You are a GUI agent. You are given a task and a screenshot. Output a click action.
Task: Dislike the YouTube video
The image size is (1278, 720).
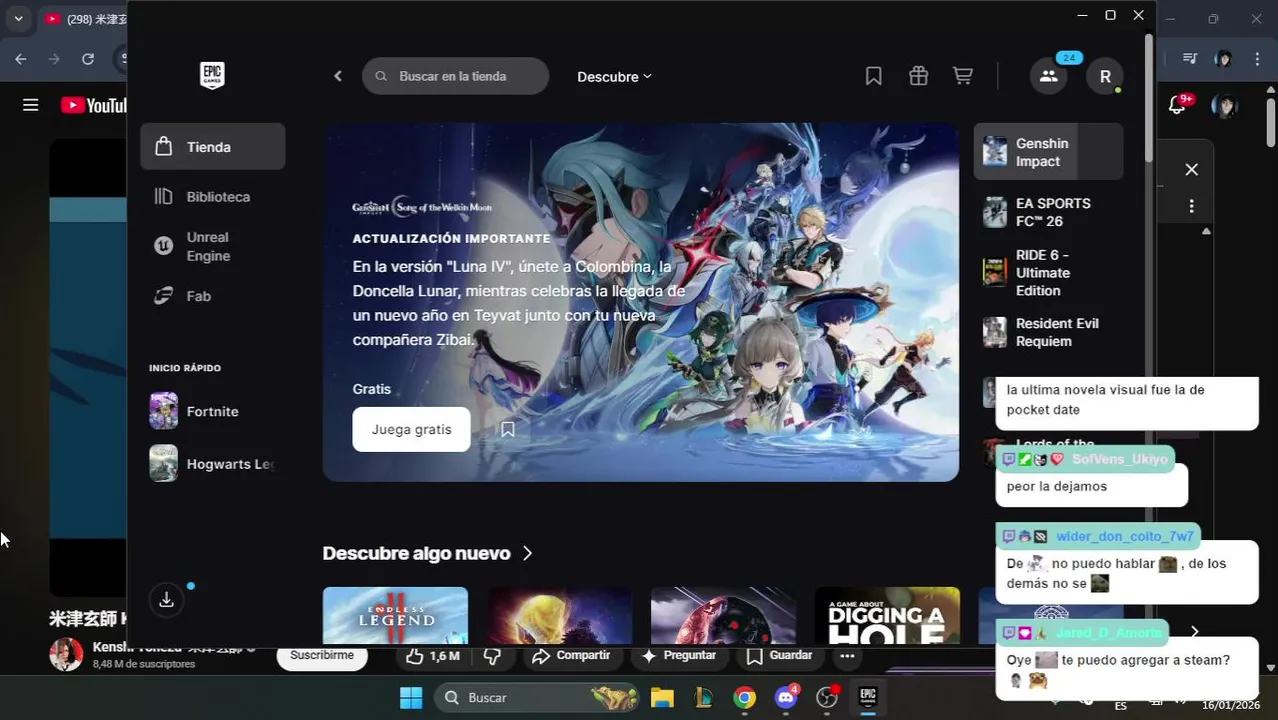click(x=492, y=656)
